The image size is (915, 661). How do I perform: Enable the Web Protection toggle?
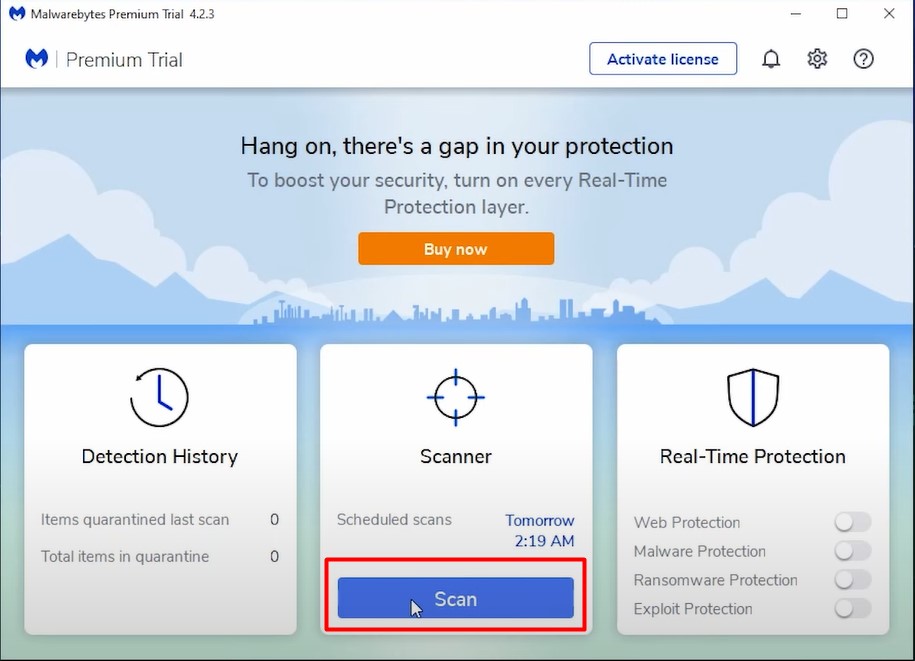(x=852, y=522)
